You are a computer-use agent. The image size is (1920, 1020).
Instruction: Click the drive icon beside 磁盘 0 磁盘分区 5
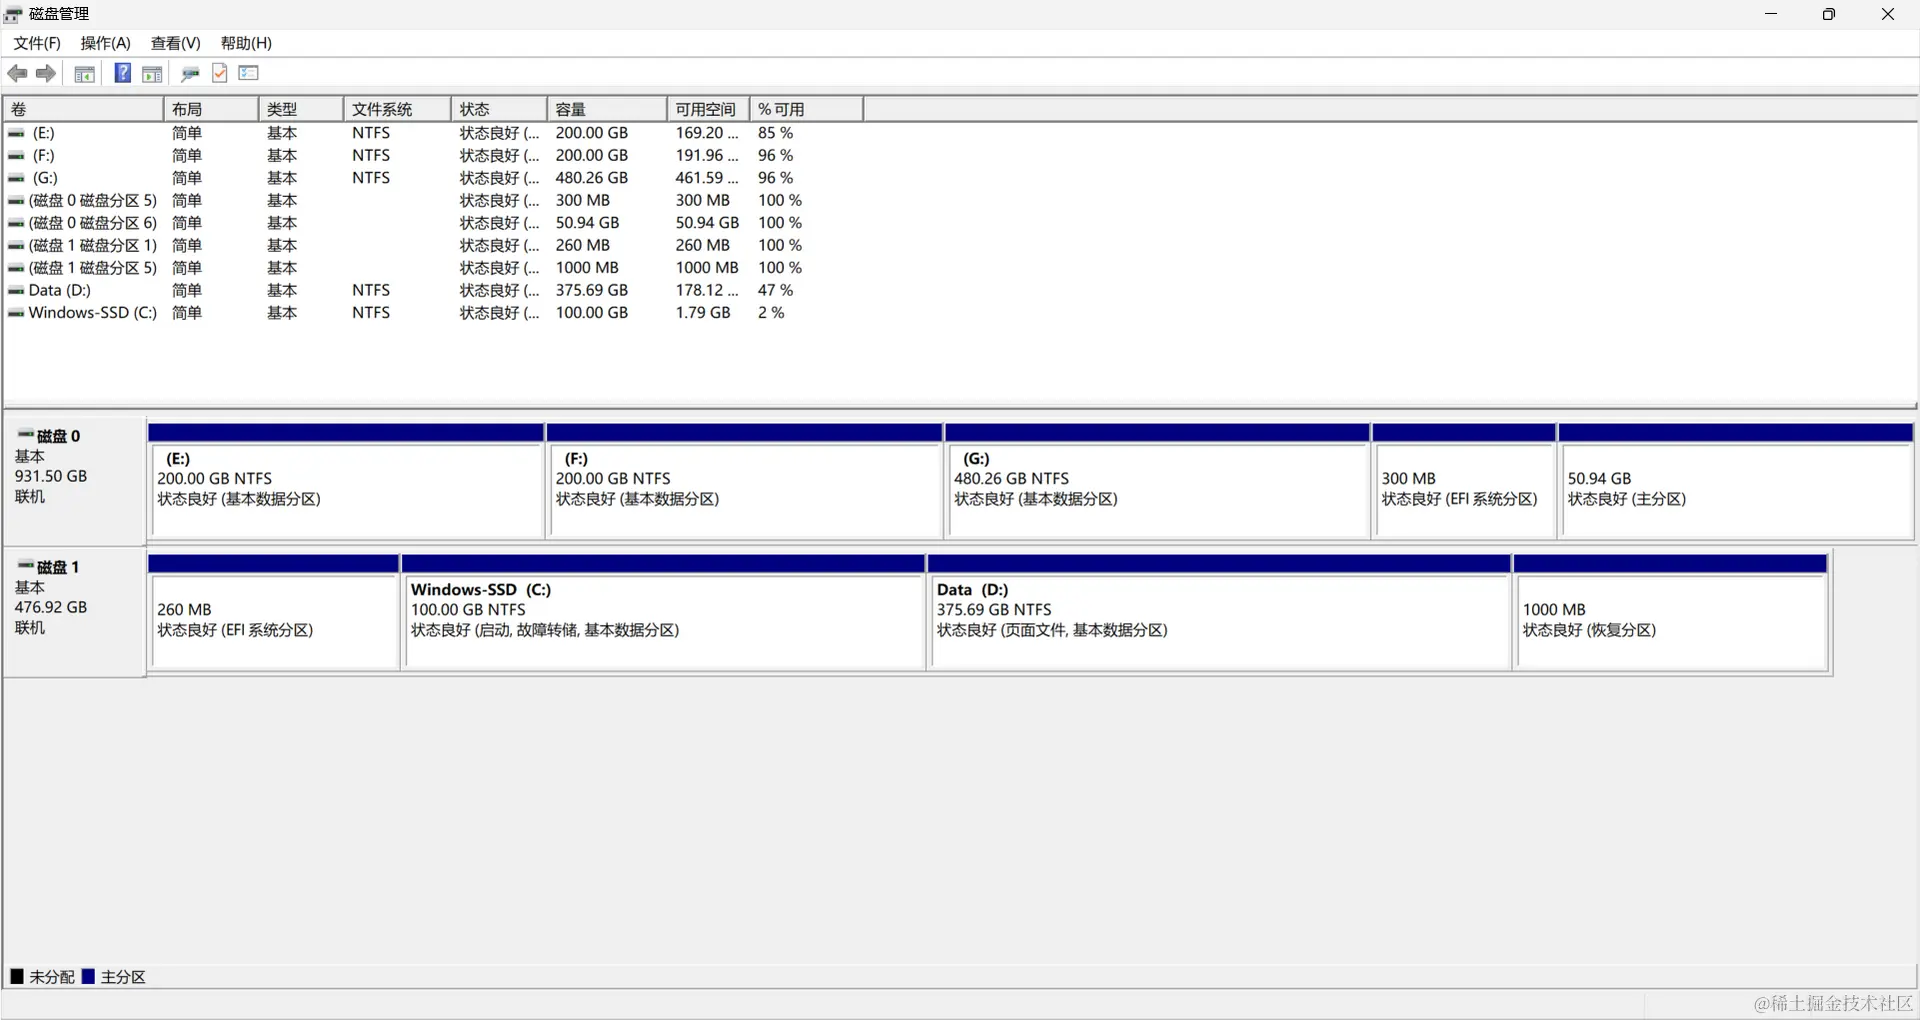click(16, 201)
